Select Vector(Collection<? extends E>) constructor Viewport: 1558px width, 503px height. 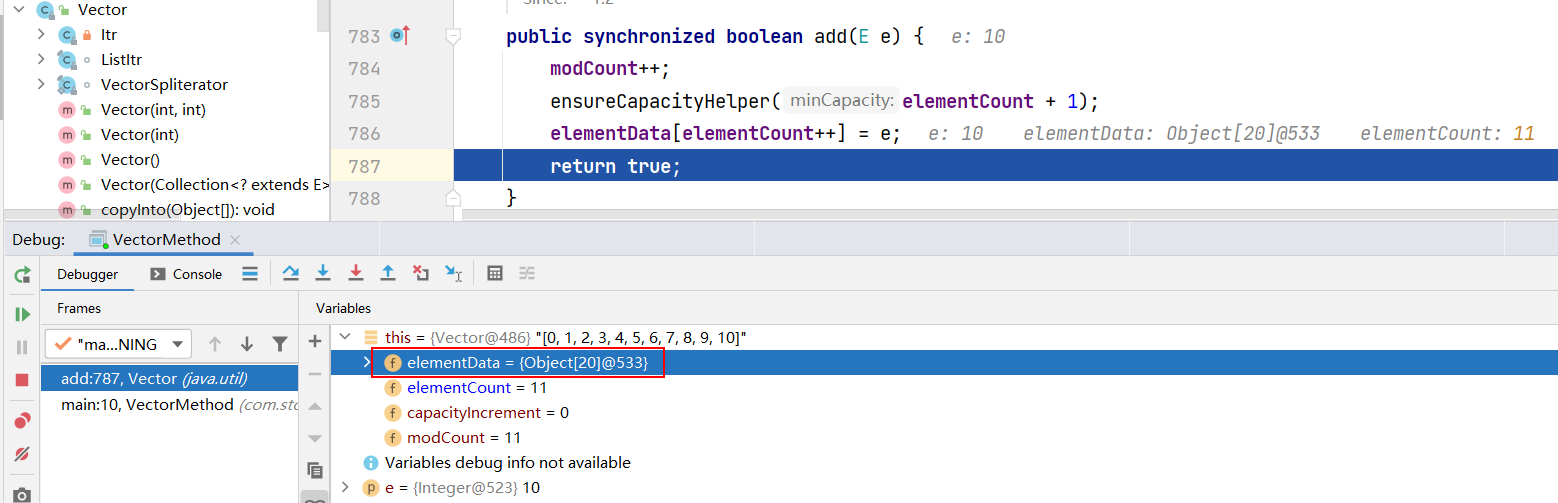[193, 184]
